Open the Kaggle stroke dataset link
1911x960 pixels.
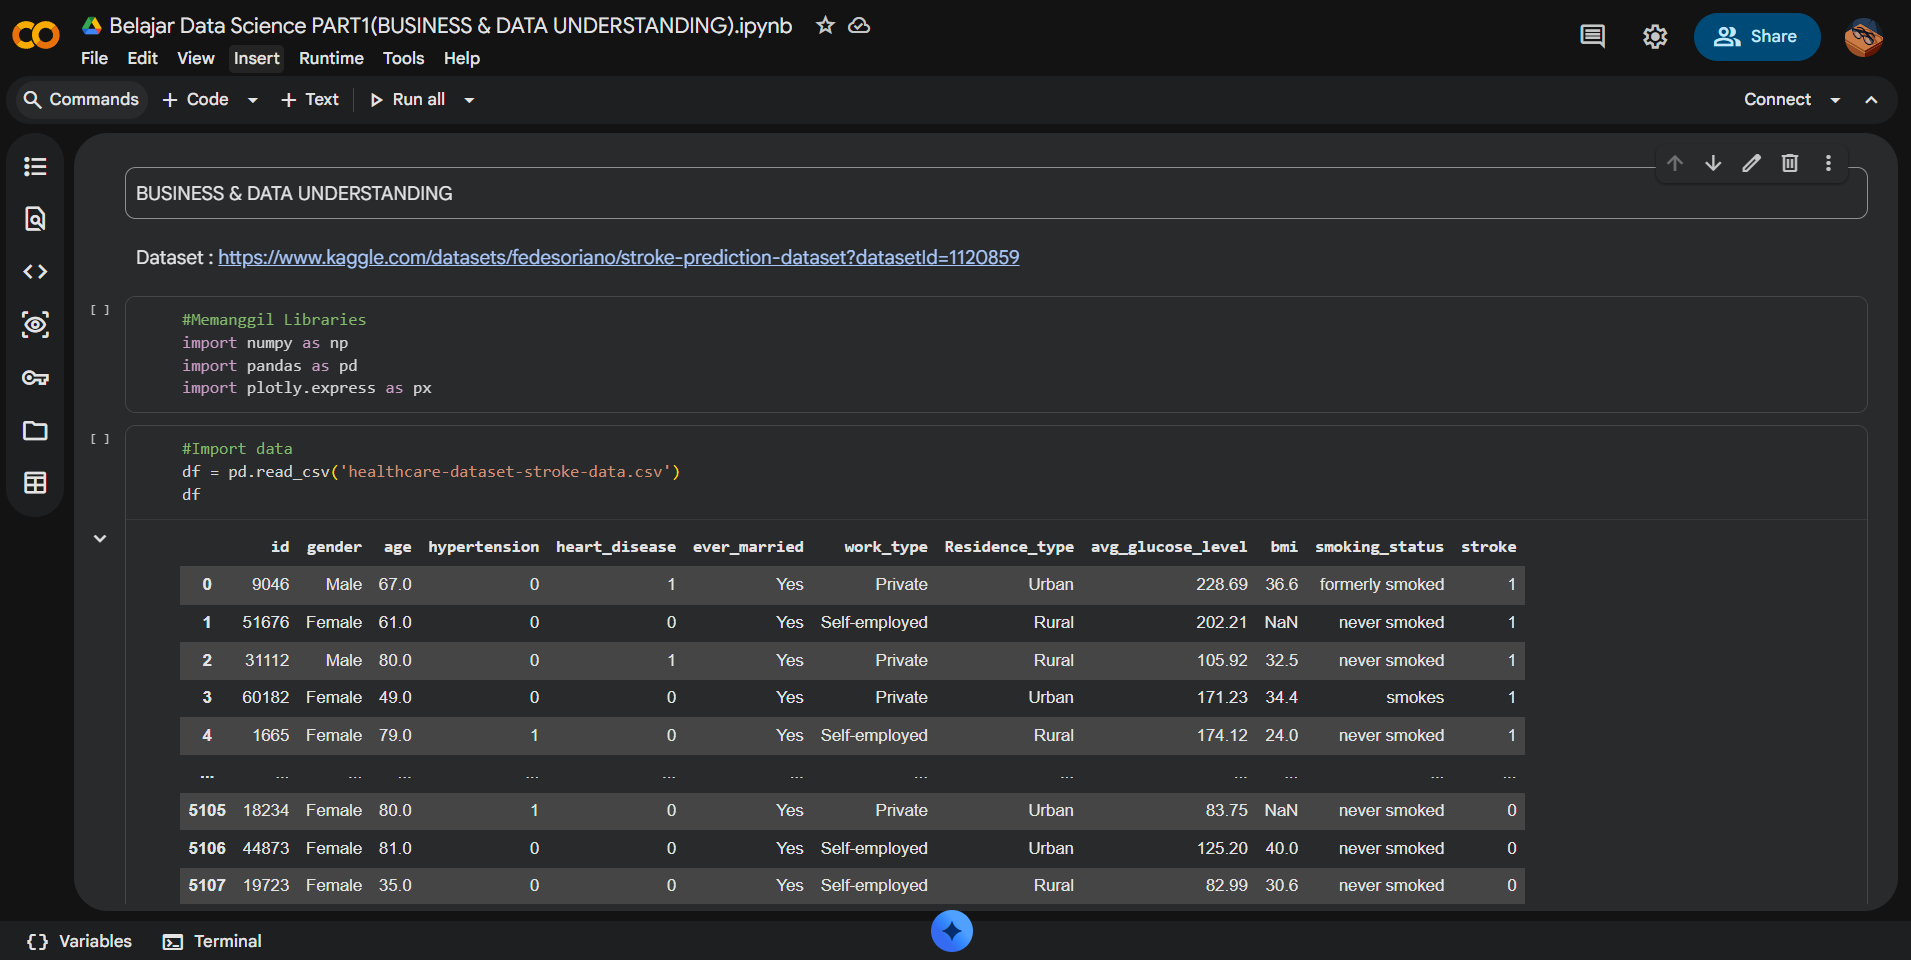pos(618,258)
